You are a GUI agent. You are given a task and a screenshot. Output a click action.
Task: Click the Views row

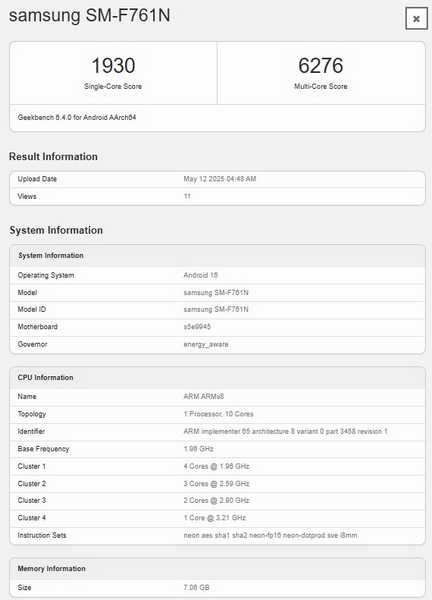(217, 196)
